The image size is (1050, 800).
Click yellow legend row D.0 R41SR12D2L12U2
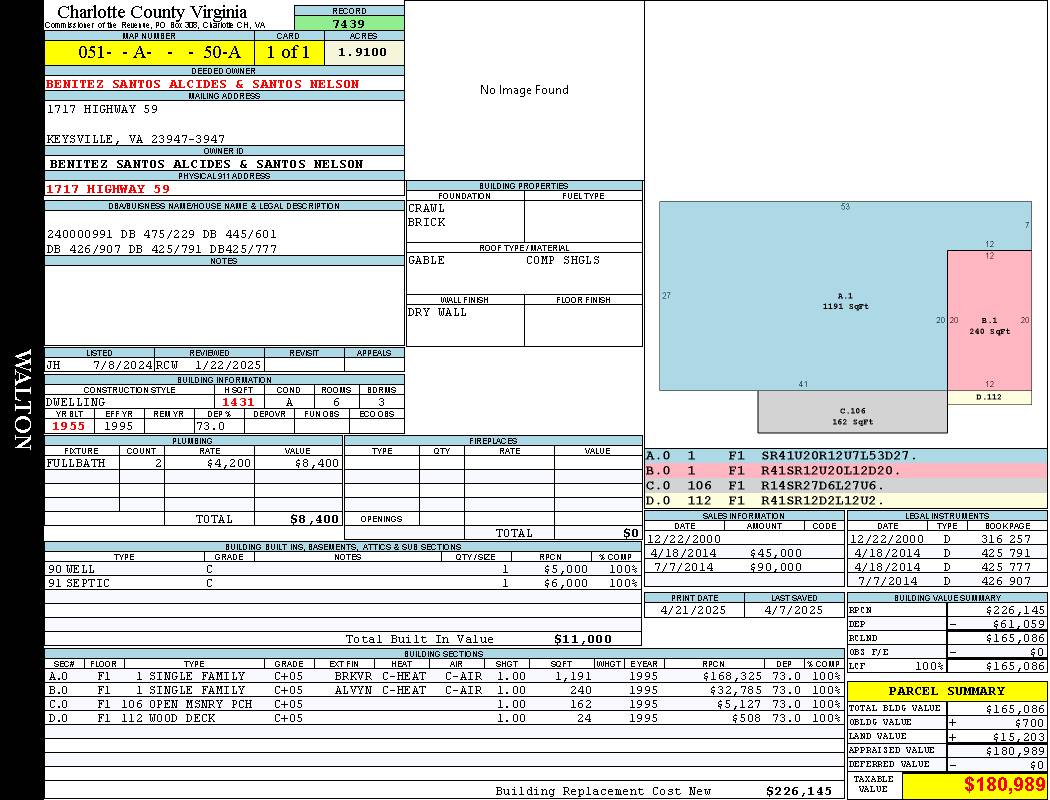pyautogui.click(x=846, y=501)
